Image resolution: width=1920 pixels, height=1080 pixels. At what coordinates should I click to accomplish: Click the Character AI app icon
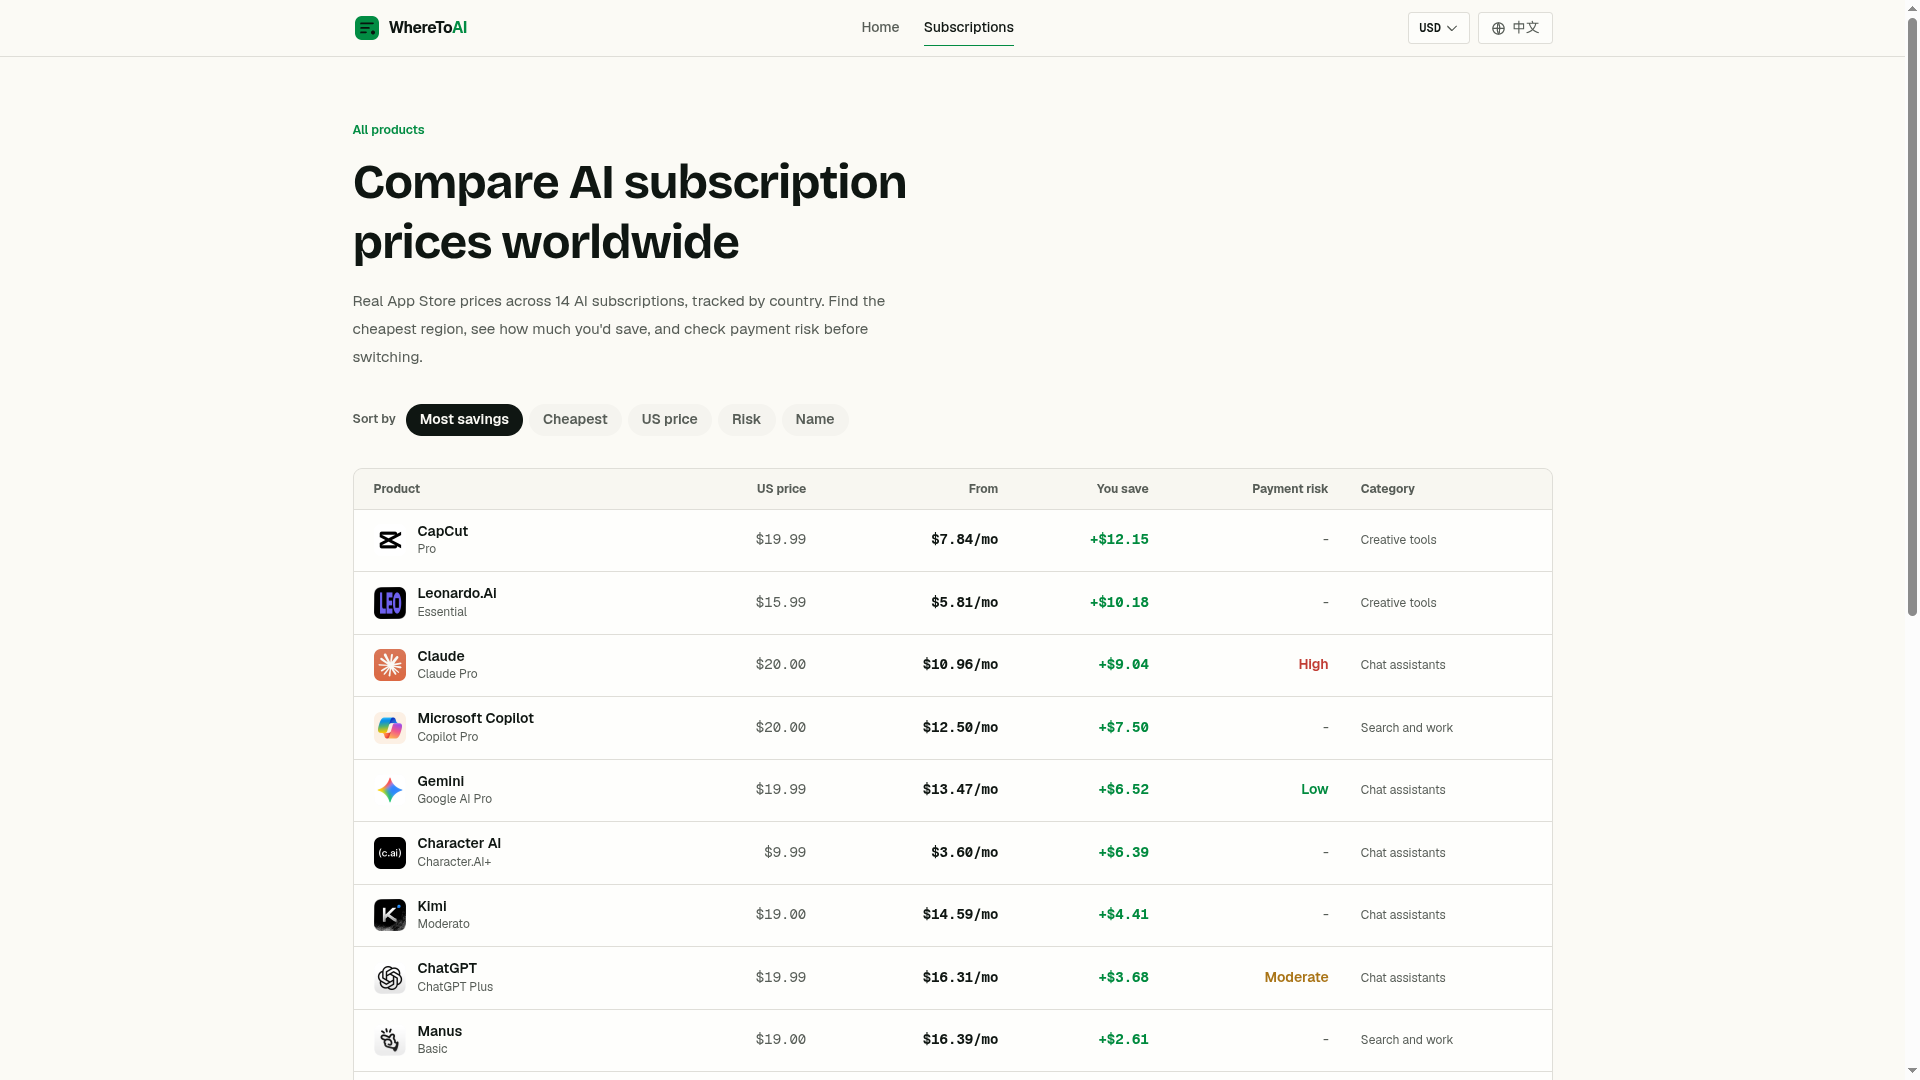(390, 853)
